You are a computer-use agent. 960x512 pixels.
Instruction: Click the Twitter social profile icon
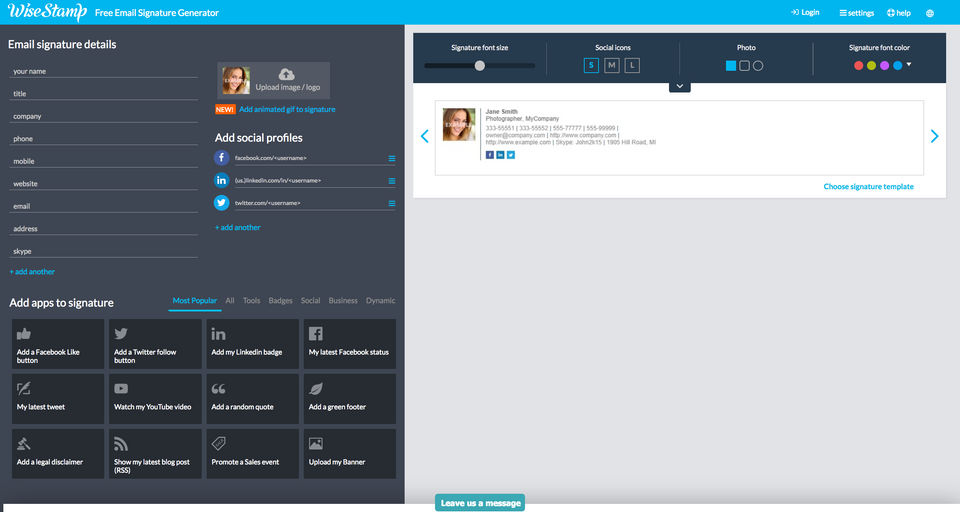point(222,203)
